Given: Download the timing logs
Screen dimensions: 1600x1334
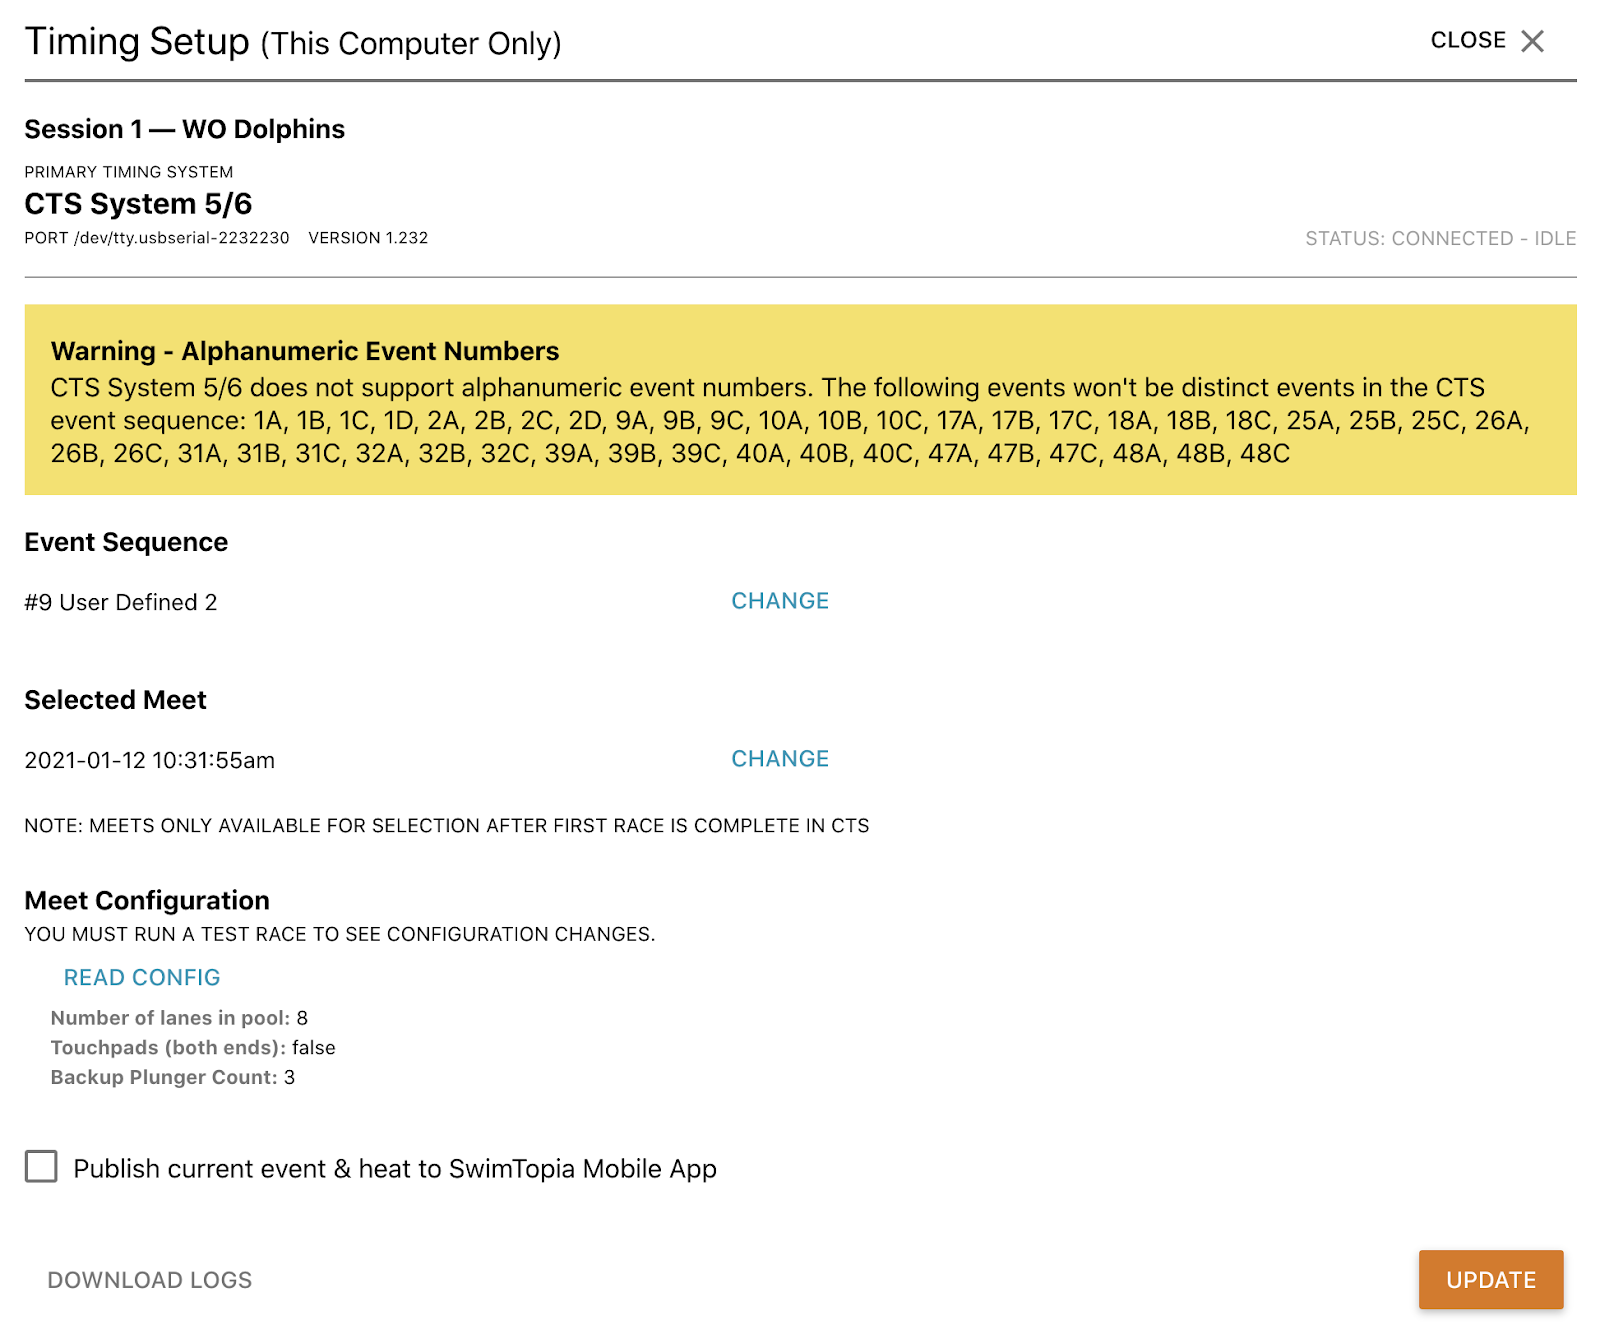Looking at the screenshot, I should 150,1280.
